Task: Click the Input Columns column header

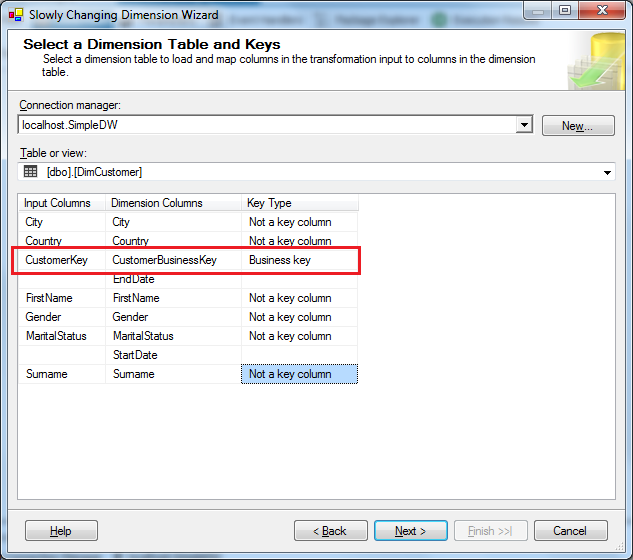Action: pos(62,203)
